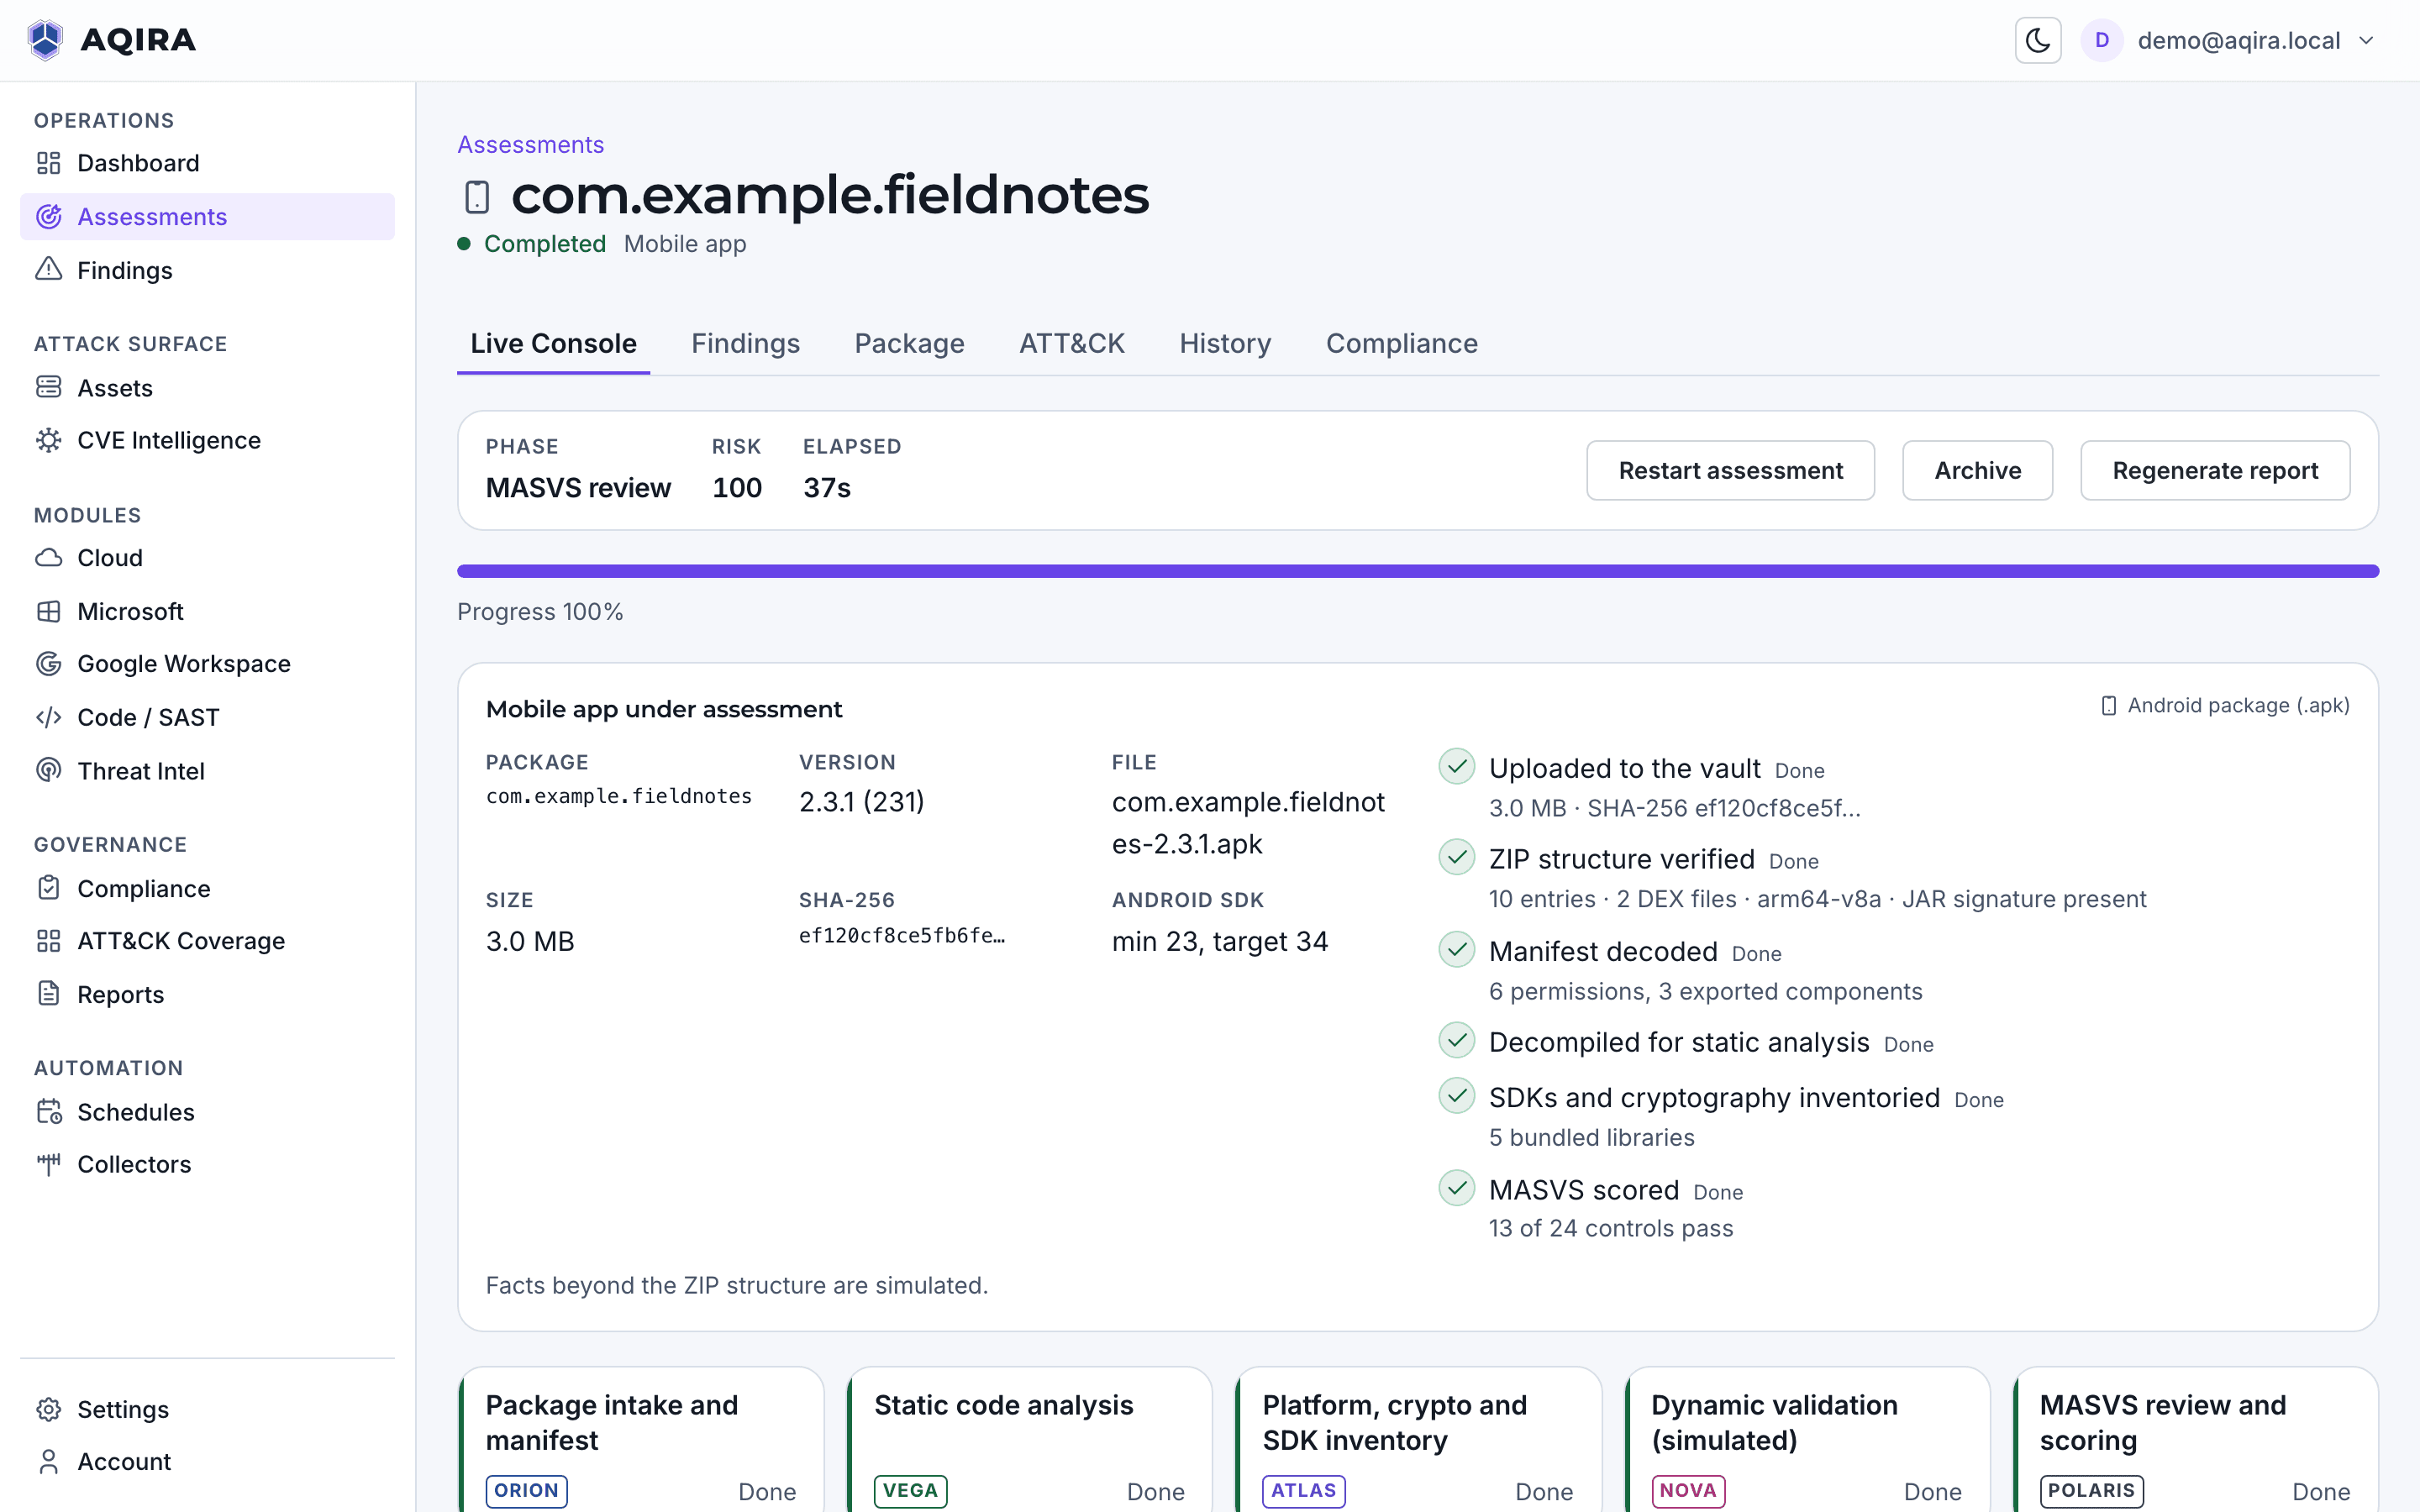Viewport: 2420px width, 1512px height.
Task: Click the purple progress bar
Action: [1418, 571]
